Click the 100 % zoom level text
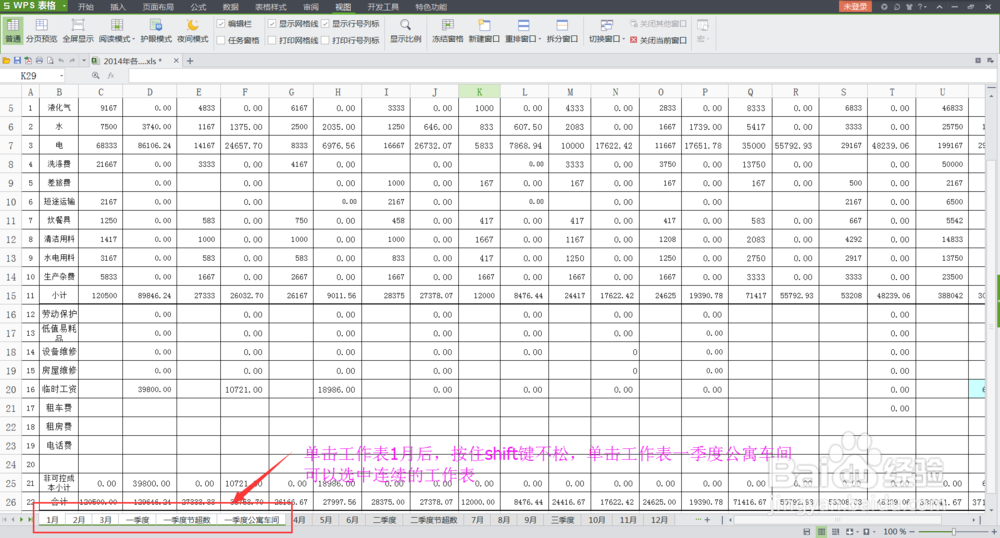This screenshot has height=538, width=1000. pos(893,531)
